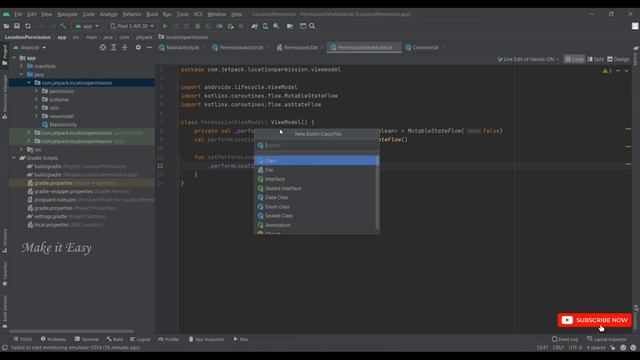
Task: Collapse the Gradle Scripts node
Action: (x=14, y=158)
